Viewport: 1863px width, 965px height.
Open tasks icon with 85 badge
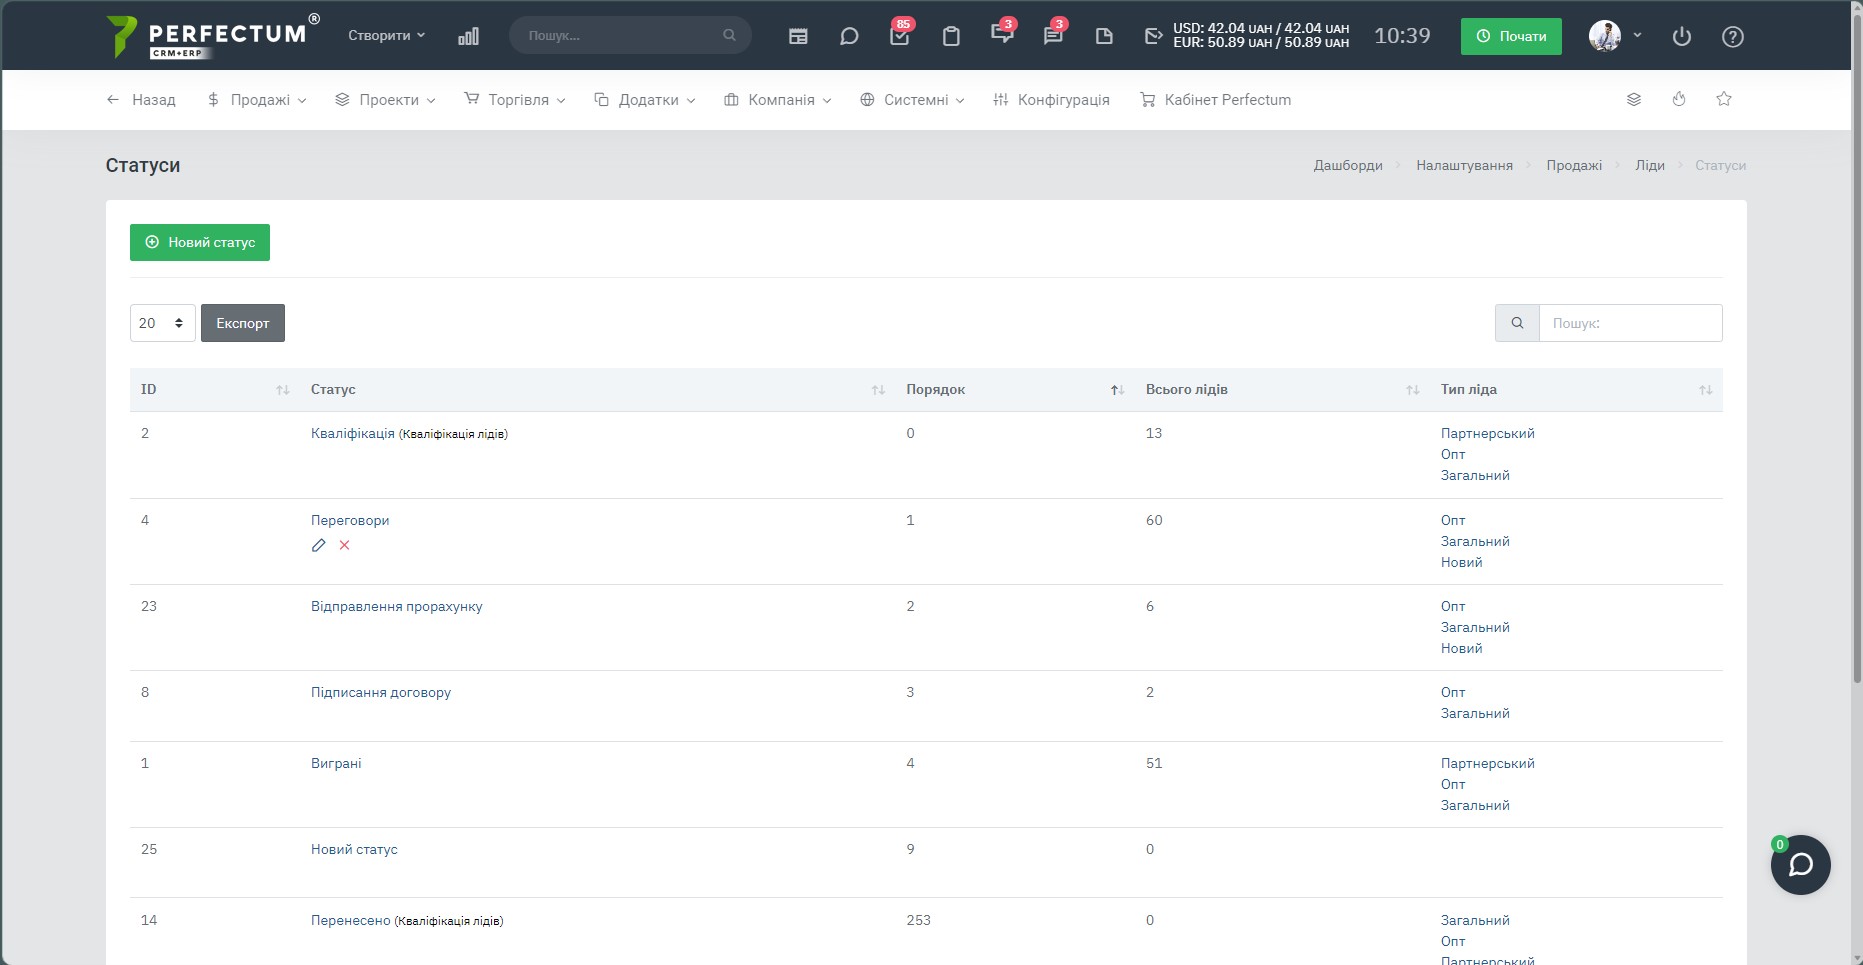900,35
